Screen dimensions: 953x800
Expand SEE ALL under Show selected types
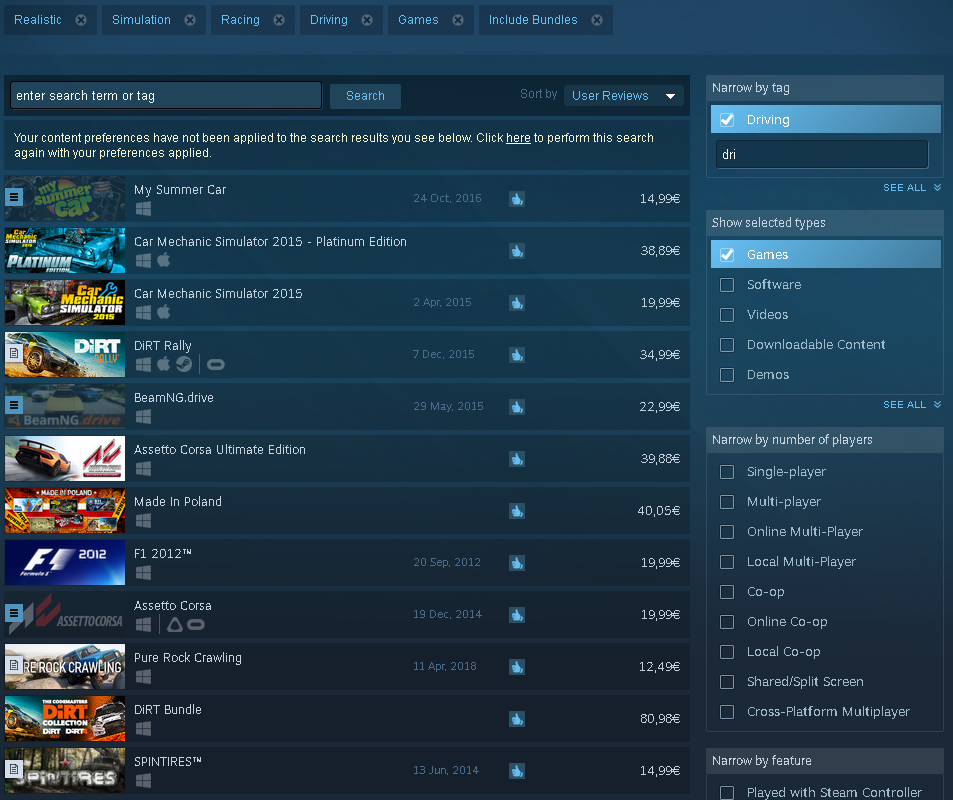click(912, 405)
